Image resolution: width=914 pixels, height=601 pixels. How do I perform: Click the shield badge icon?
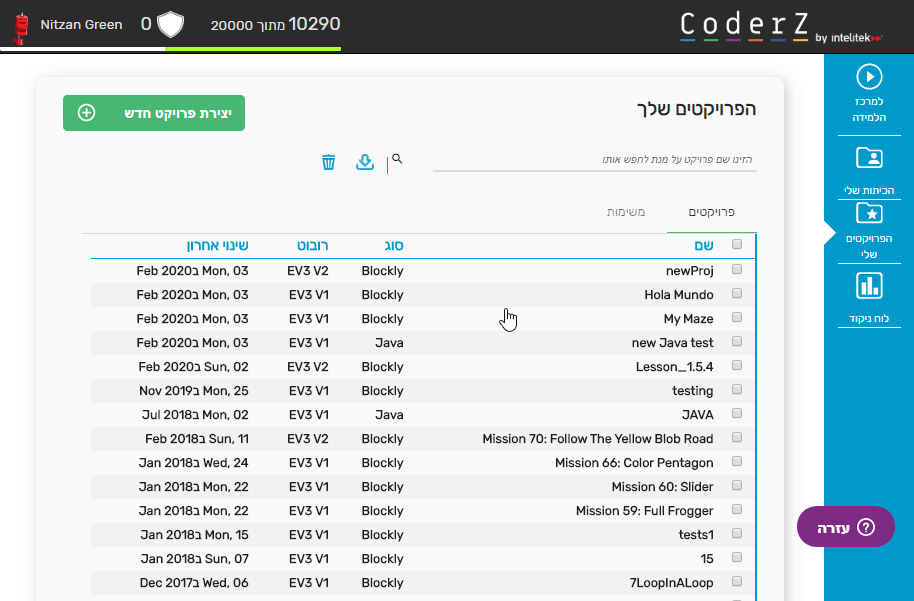[171, 24]
